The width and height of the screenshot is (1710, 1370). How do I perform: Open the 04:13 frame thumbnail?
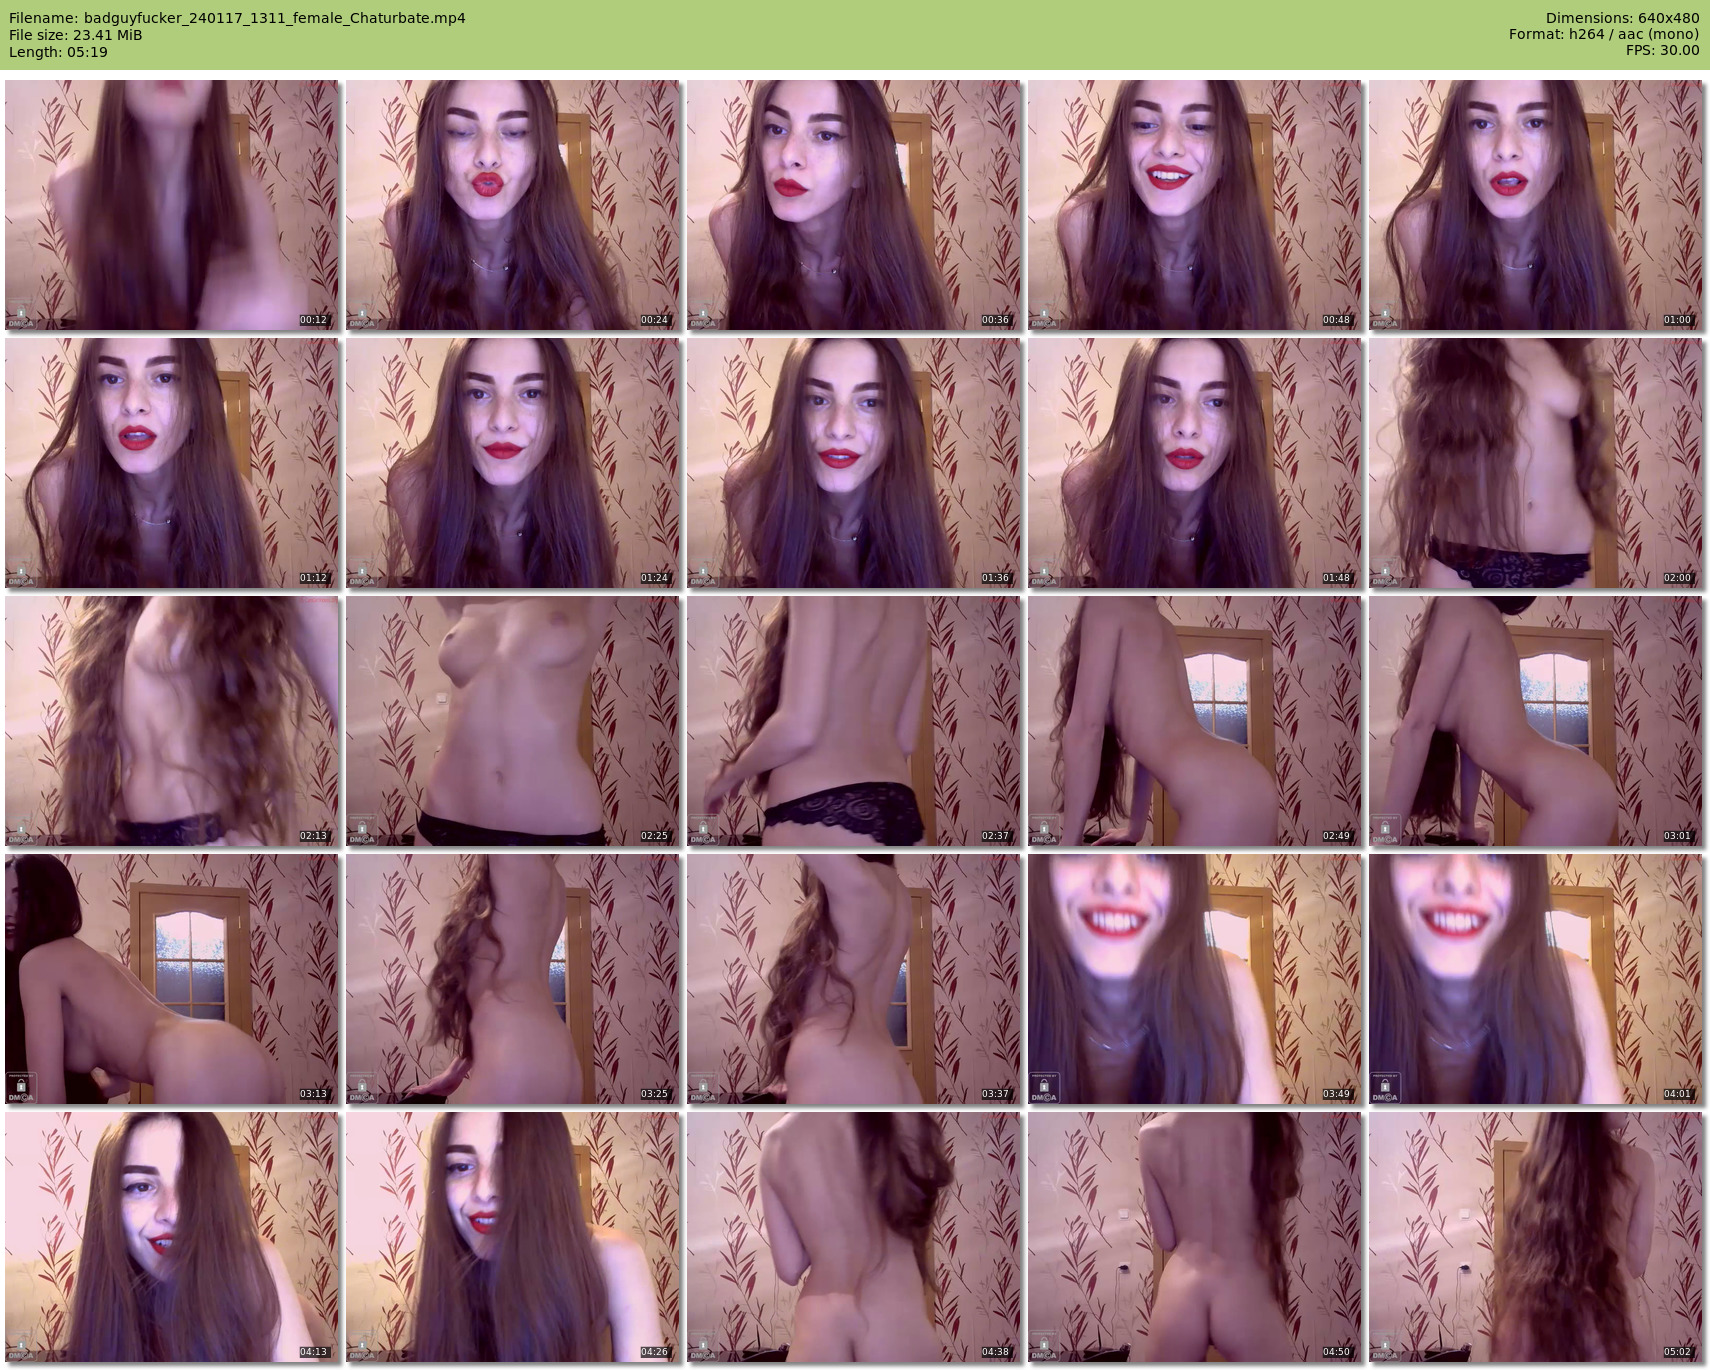(171, 1237)
